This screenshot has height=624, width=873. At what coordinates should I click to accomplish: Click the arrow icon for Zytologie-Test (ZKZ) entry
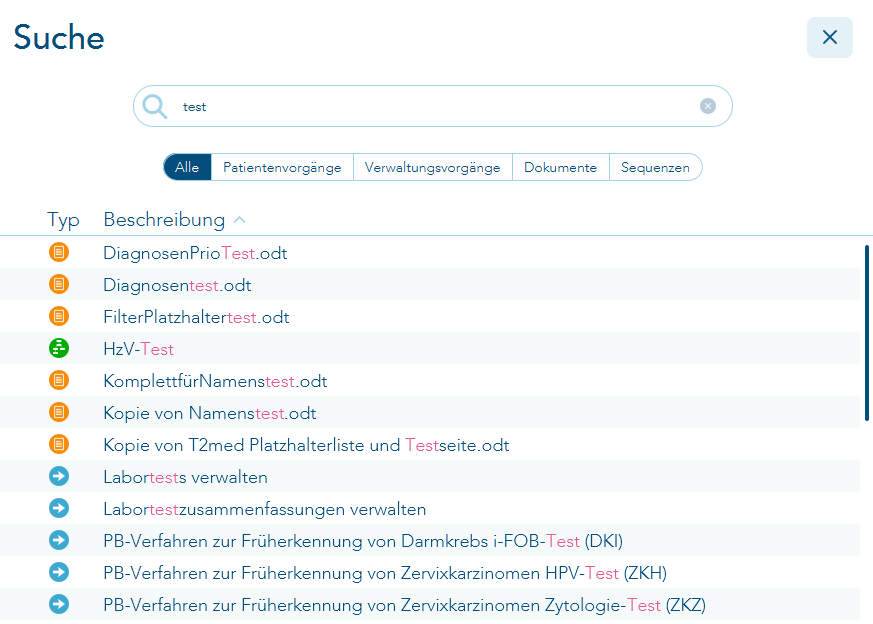(x=59, y=605)
